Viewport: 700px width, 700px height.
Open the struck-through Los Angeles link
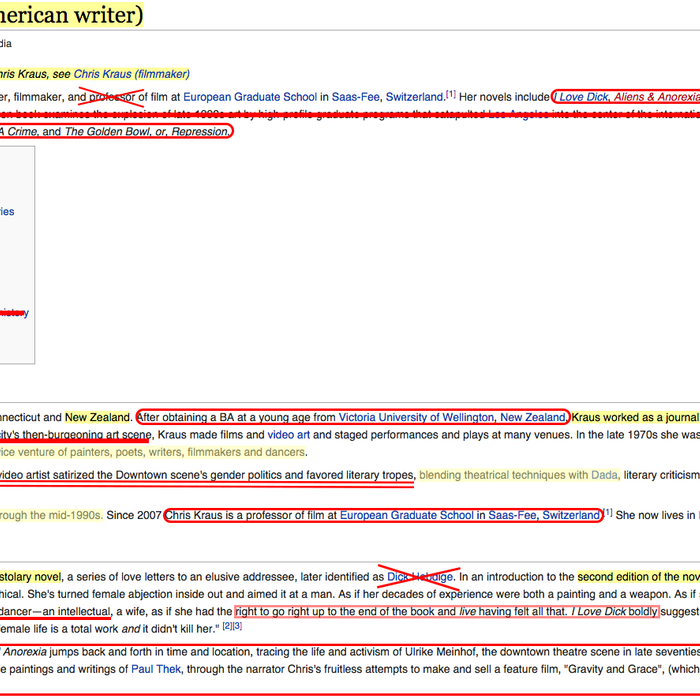click(518, 114)
